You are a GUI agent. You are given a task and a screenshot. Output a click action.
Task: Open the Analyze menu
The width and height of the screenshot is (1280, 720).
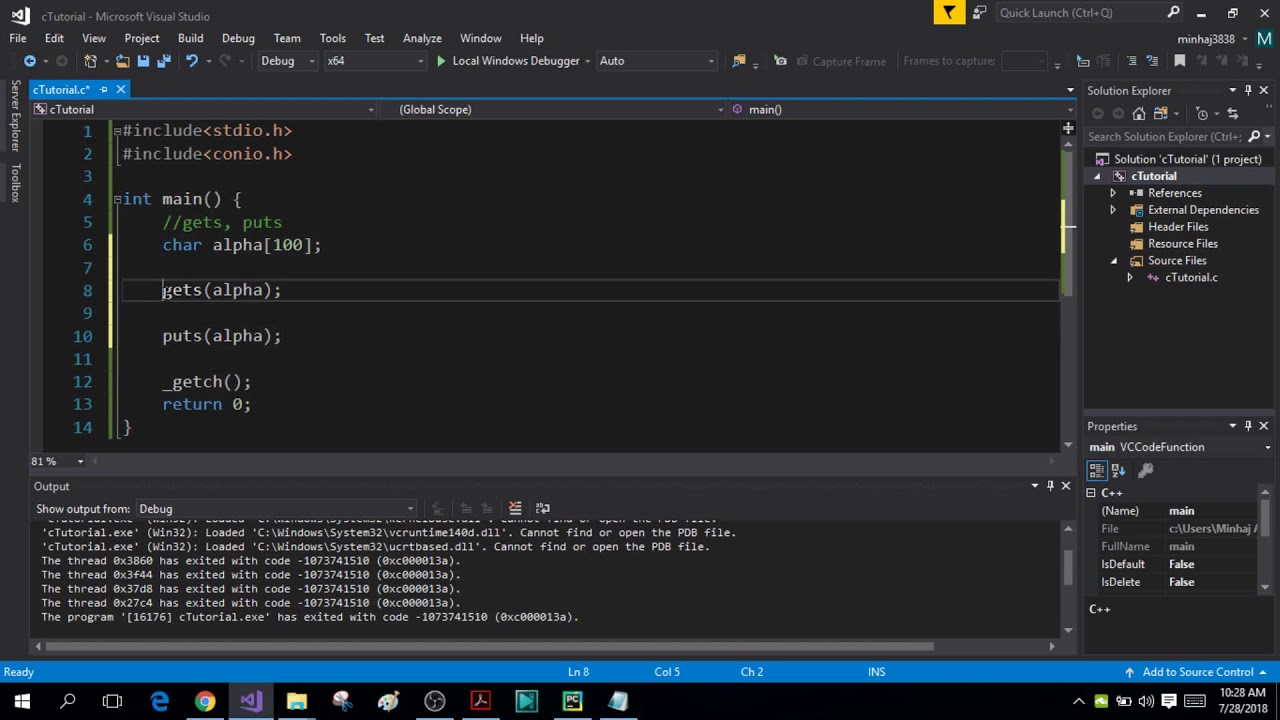coord(422,38)
